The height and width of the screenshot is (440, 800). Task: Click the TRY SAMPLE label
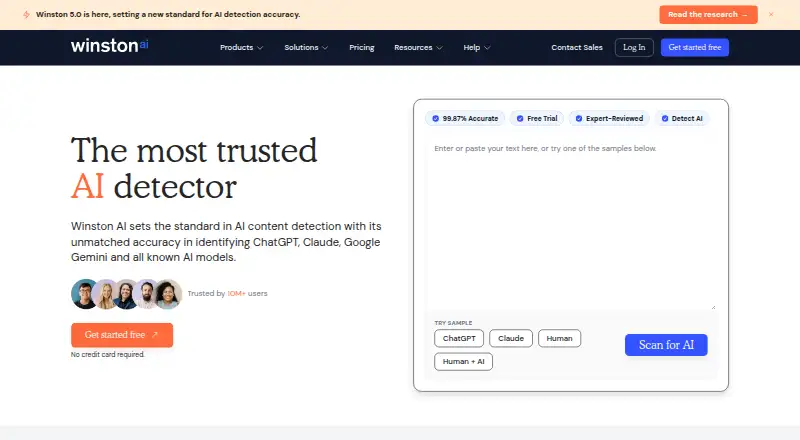(453, 323)
